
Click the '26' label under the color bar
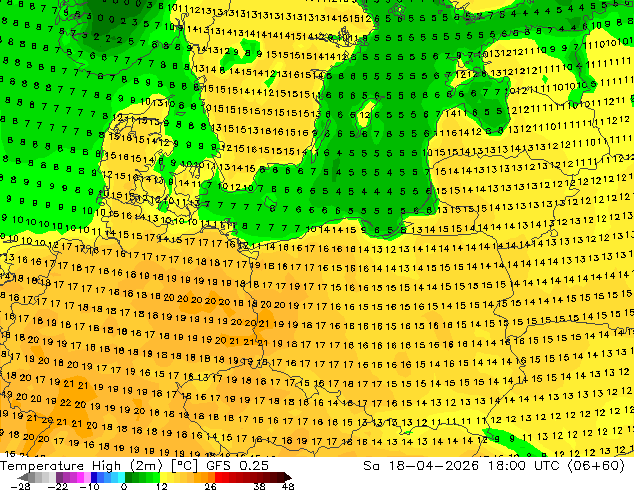(x=210, y=486)
